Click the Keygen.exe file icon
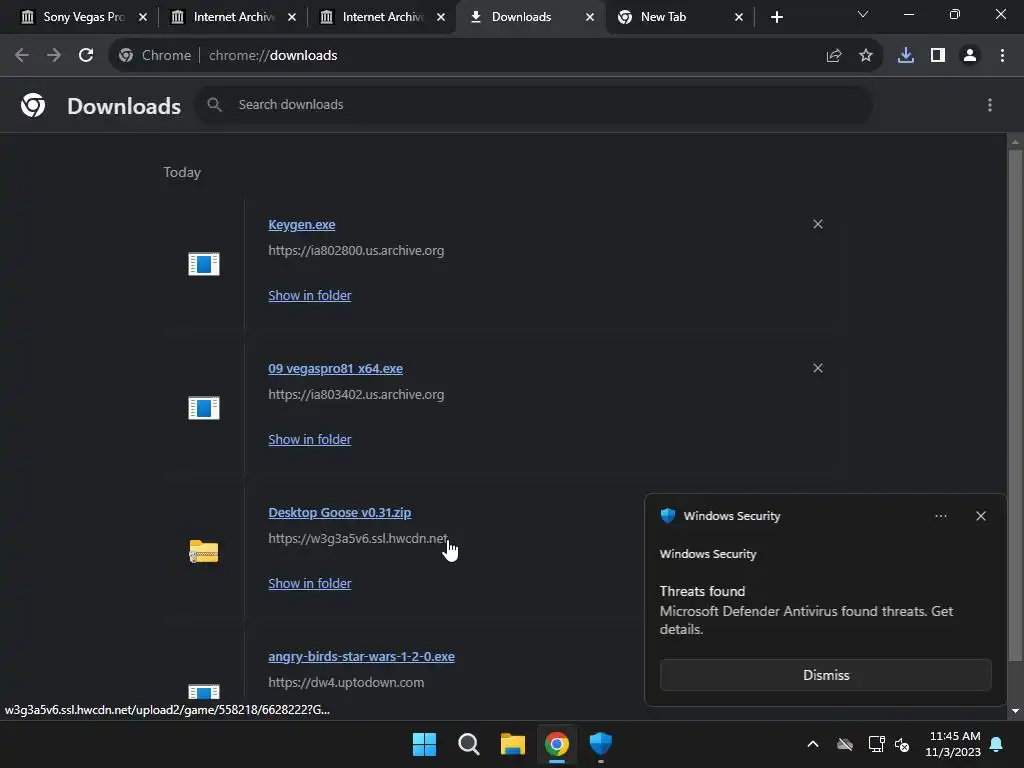 coord(204,264)
